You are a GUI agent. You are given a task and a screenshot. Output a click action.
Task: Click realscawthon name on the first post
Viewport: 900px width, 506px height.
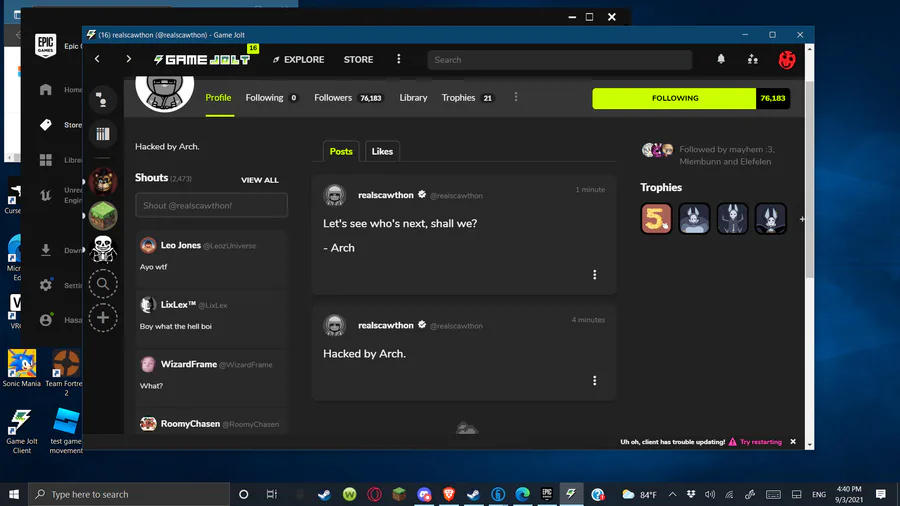[x=386, y=195]
